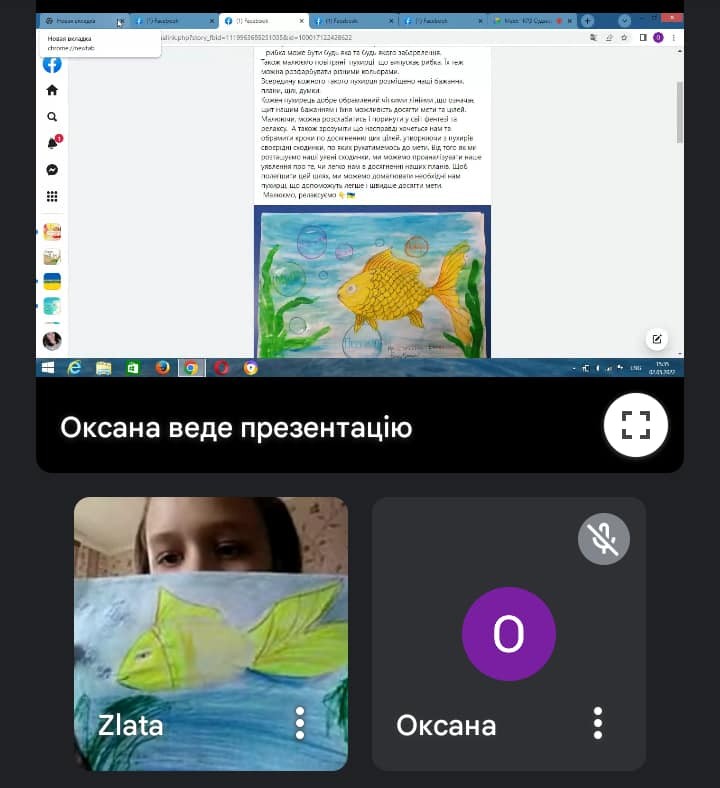Click the new message compose icon
Image resolution: width=720 pixels, height=788 pixels.
[x=657, y=339]
